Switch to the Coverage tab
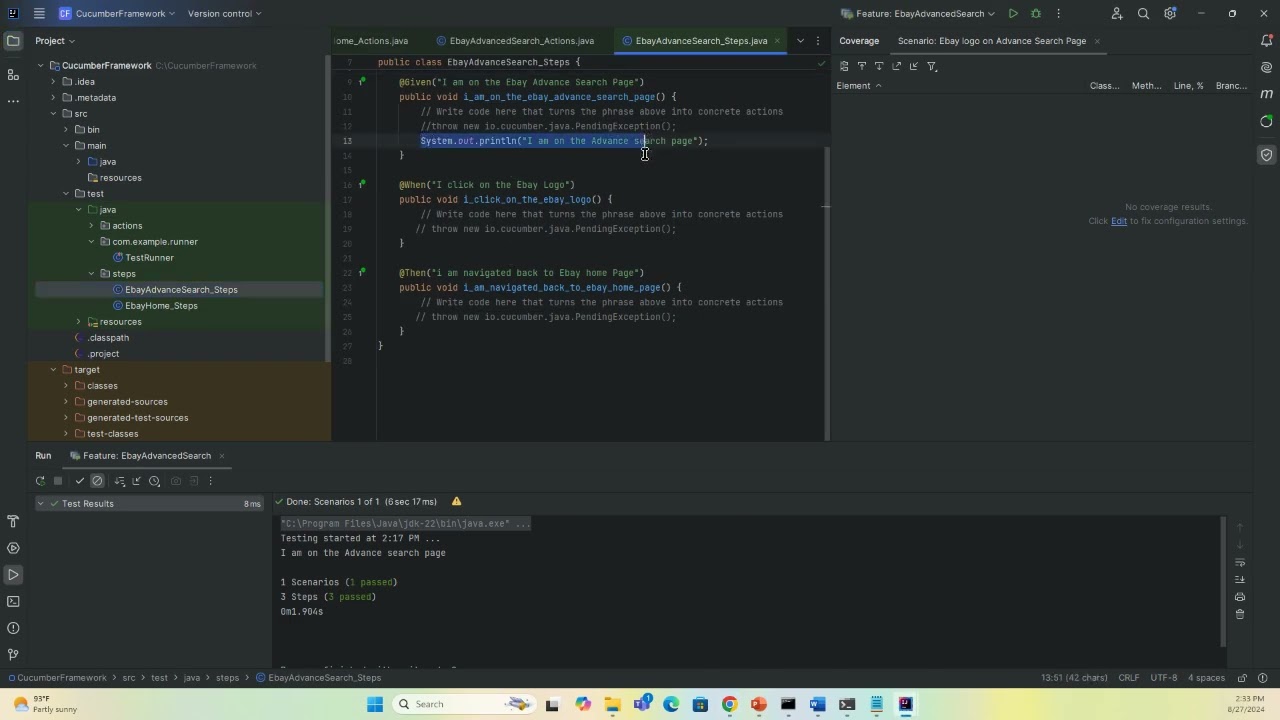 [x=859, y=41]
